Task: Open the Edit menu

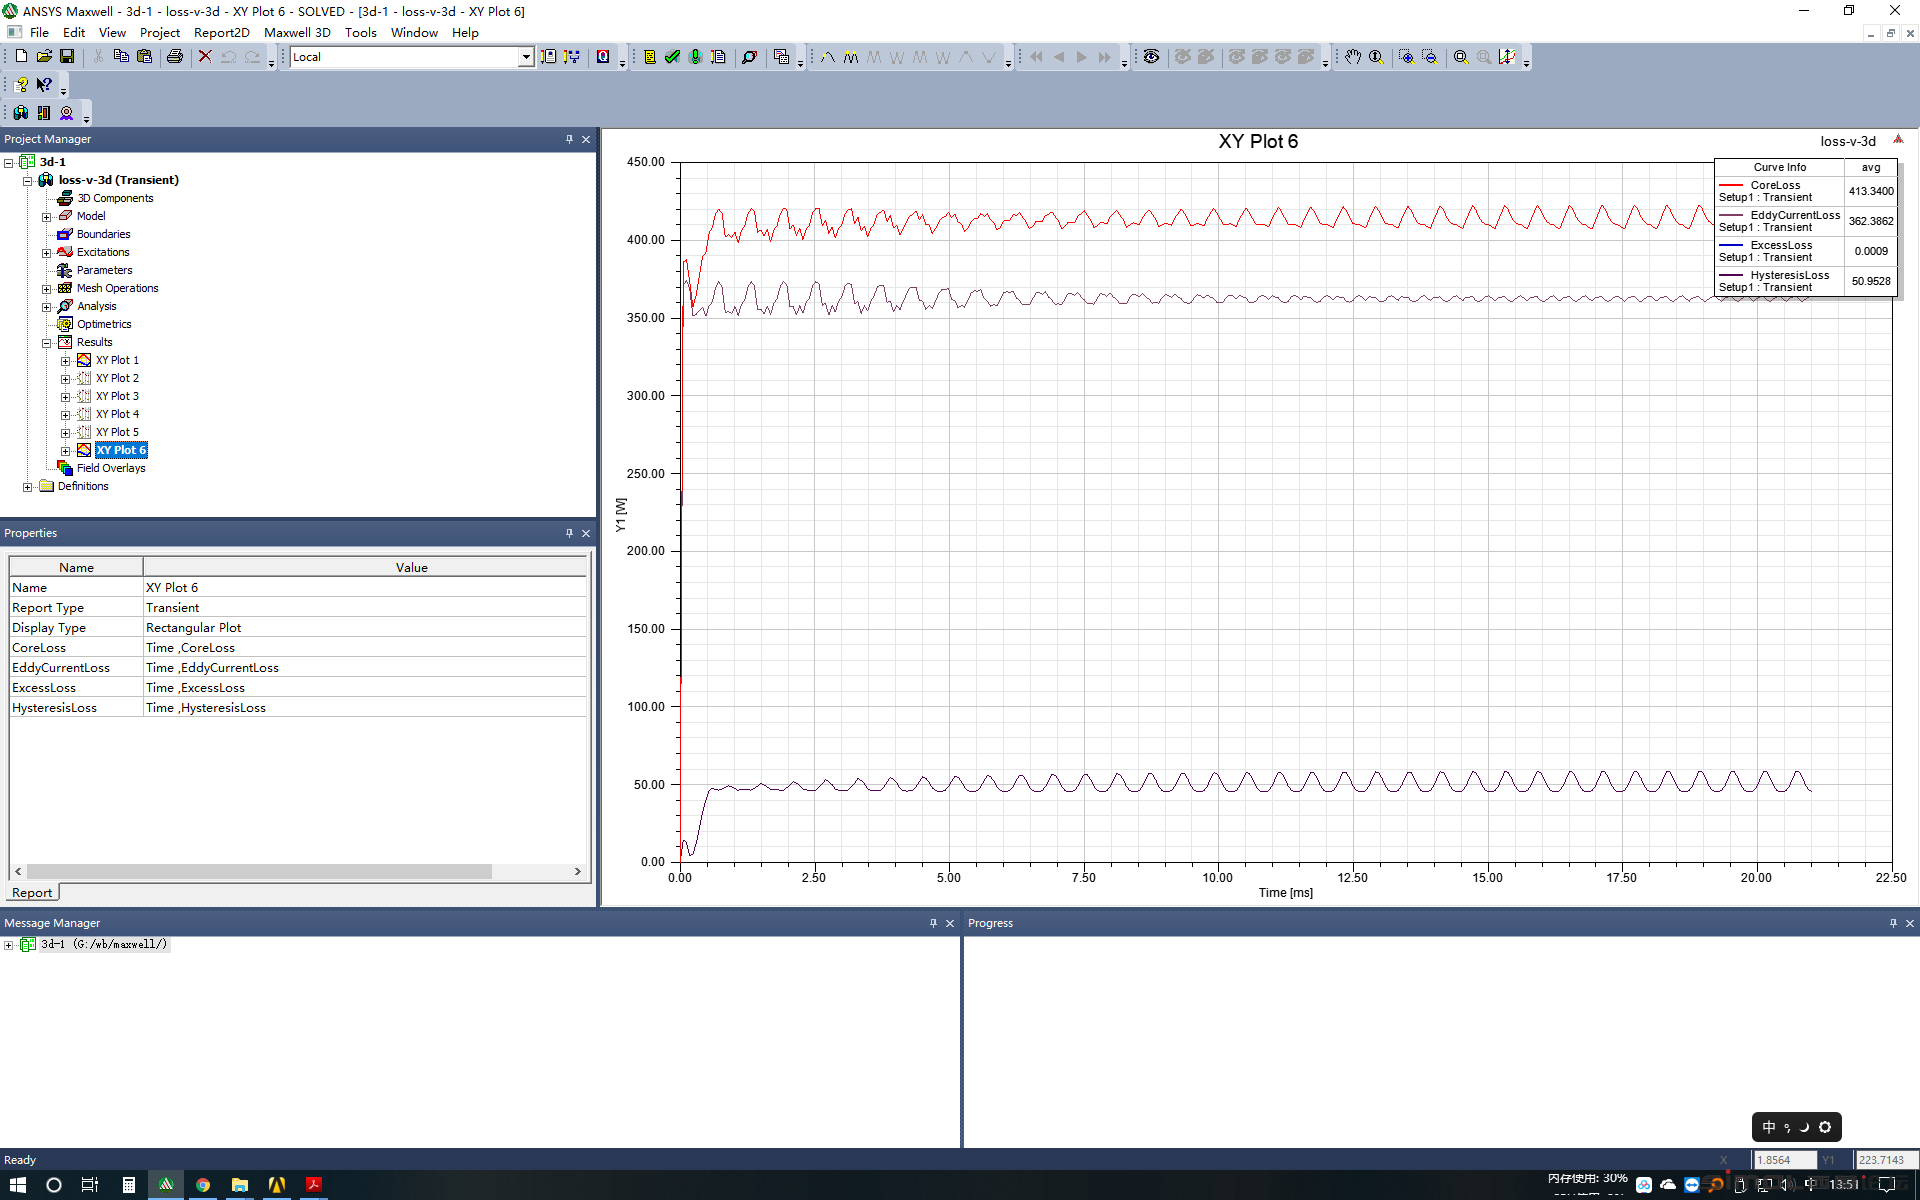Action: (74, 32)
